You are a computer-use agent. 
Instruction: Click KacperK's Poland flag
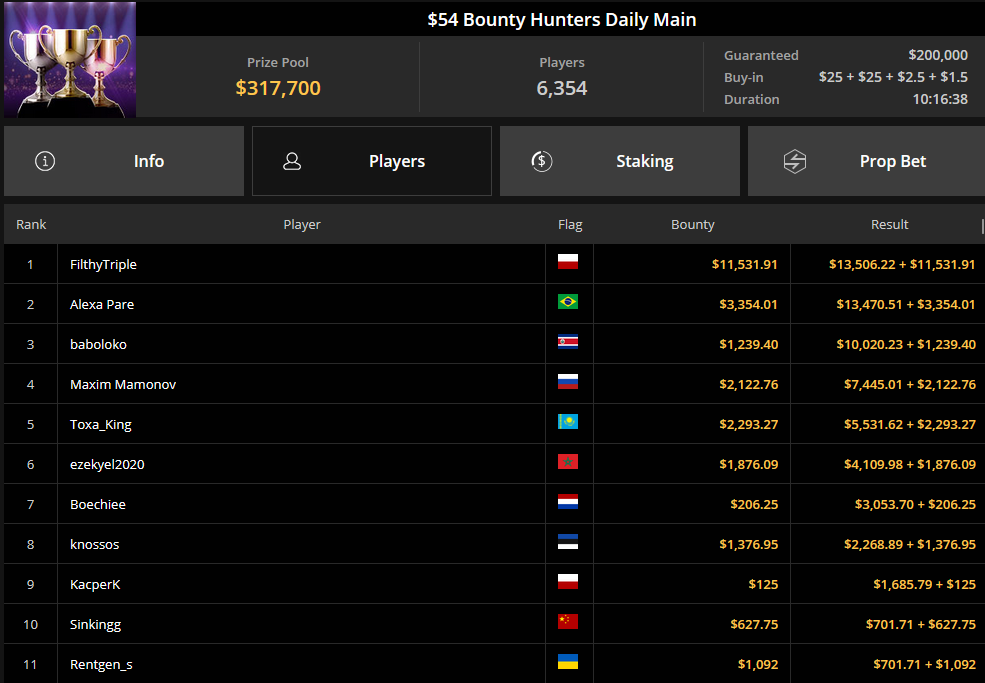tap(568, 582)
